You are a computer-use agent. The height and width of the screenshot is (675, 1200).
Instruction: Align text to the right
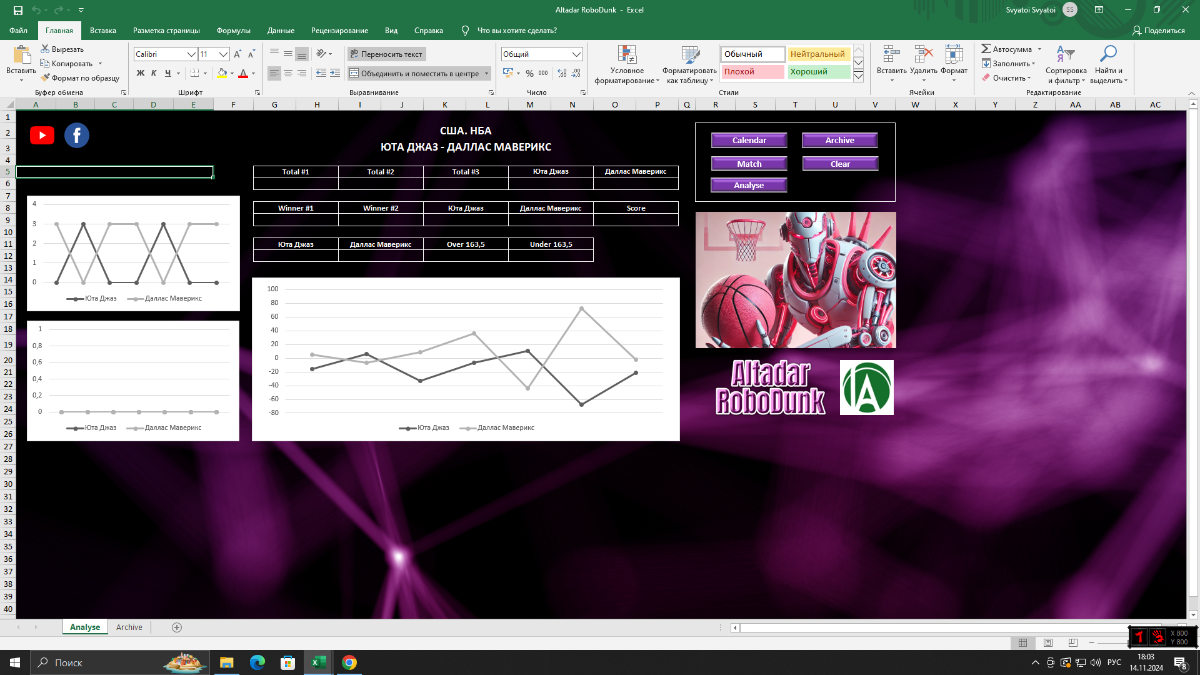click(x=302, y=73)
